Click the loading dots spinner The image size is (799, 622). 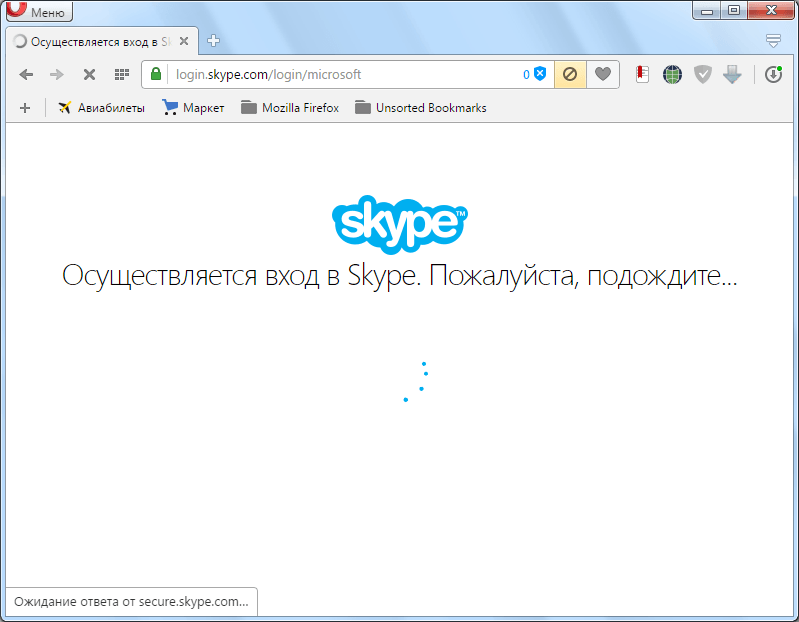pyautogui.click(x=416, y=382)
